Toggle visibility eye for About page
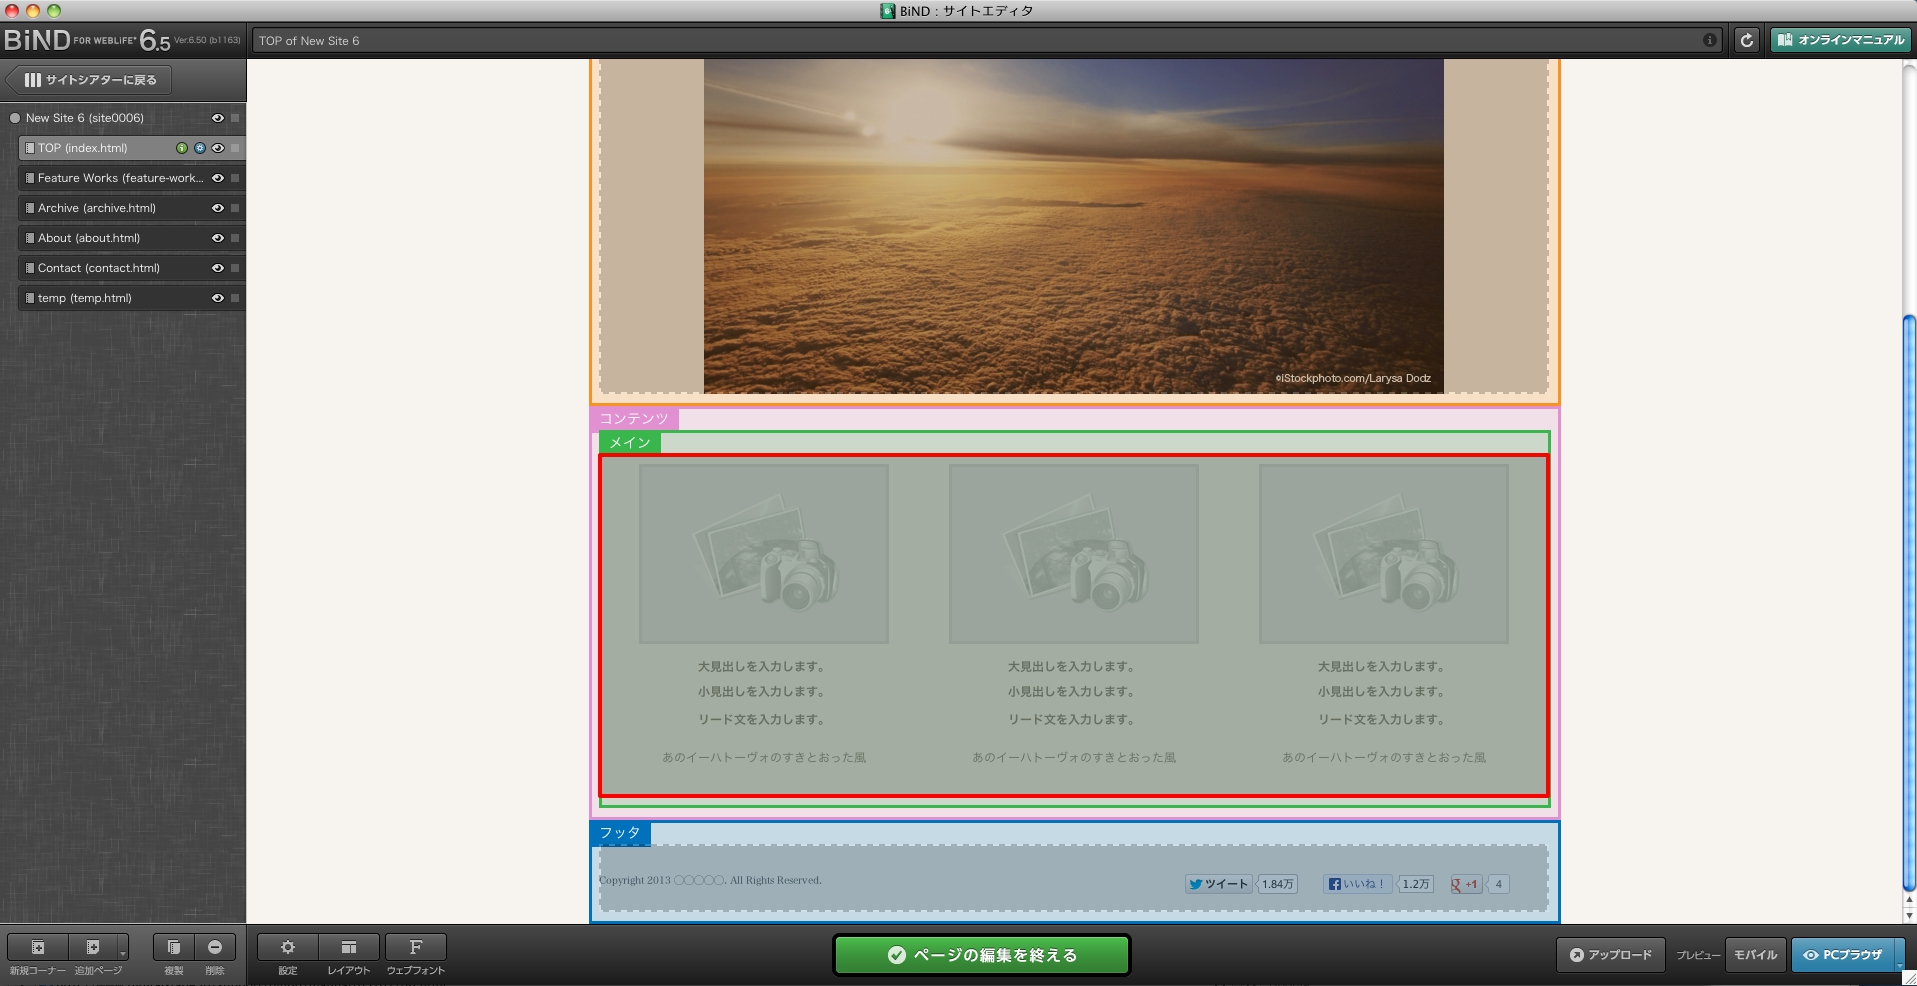This screenshot has width=1917, height=986. 217,238
